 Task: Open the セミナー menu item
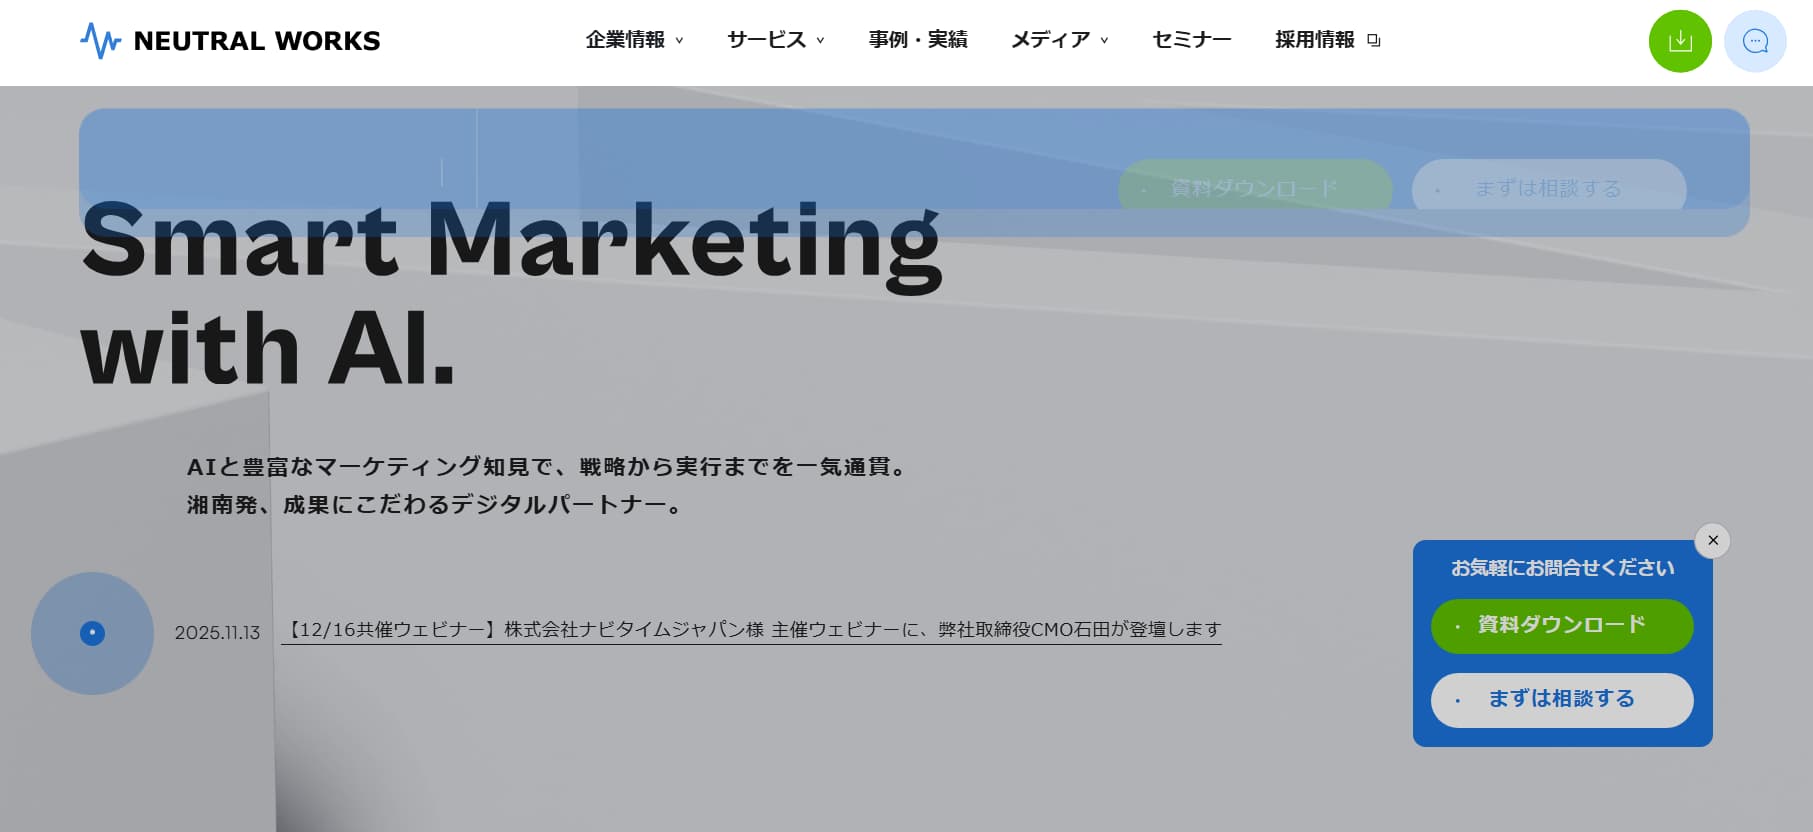pyautogui.click(x=1192, y=40)
